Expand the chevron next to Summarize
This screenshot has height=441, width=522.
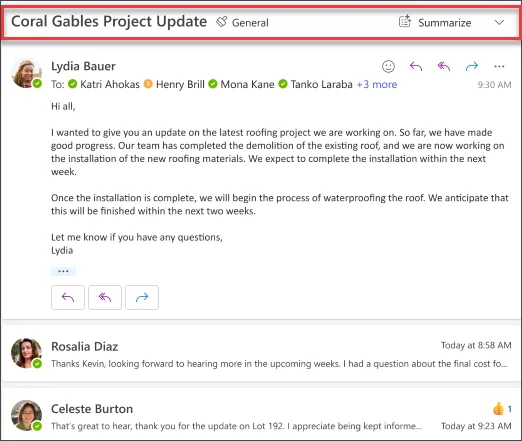pyautogui.click(x=499, y=23)
